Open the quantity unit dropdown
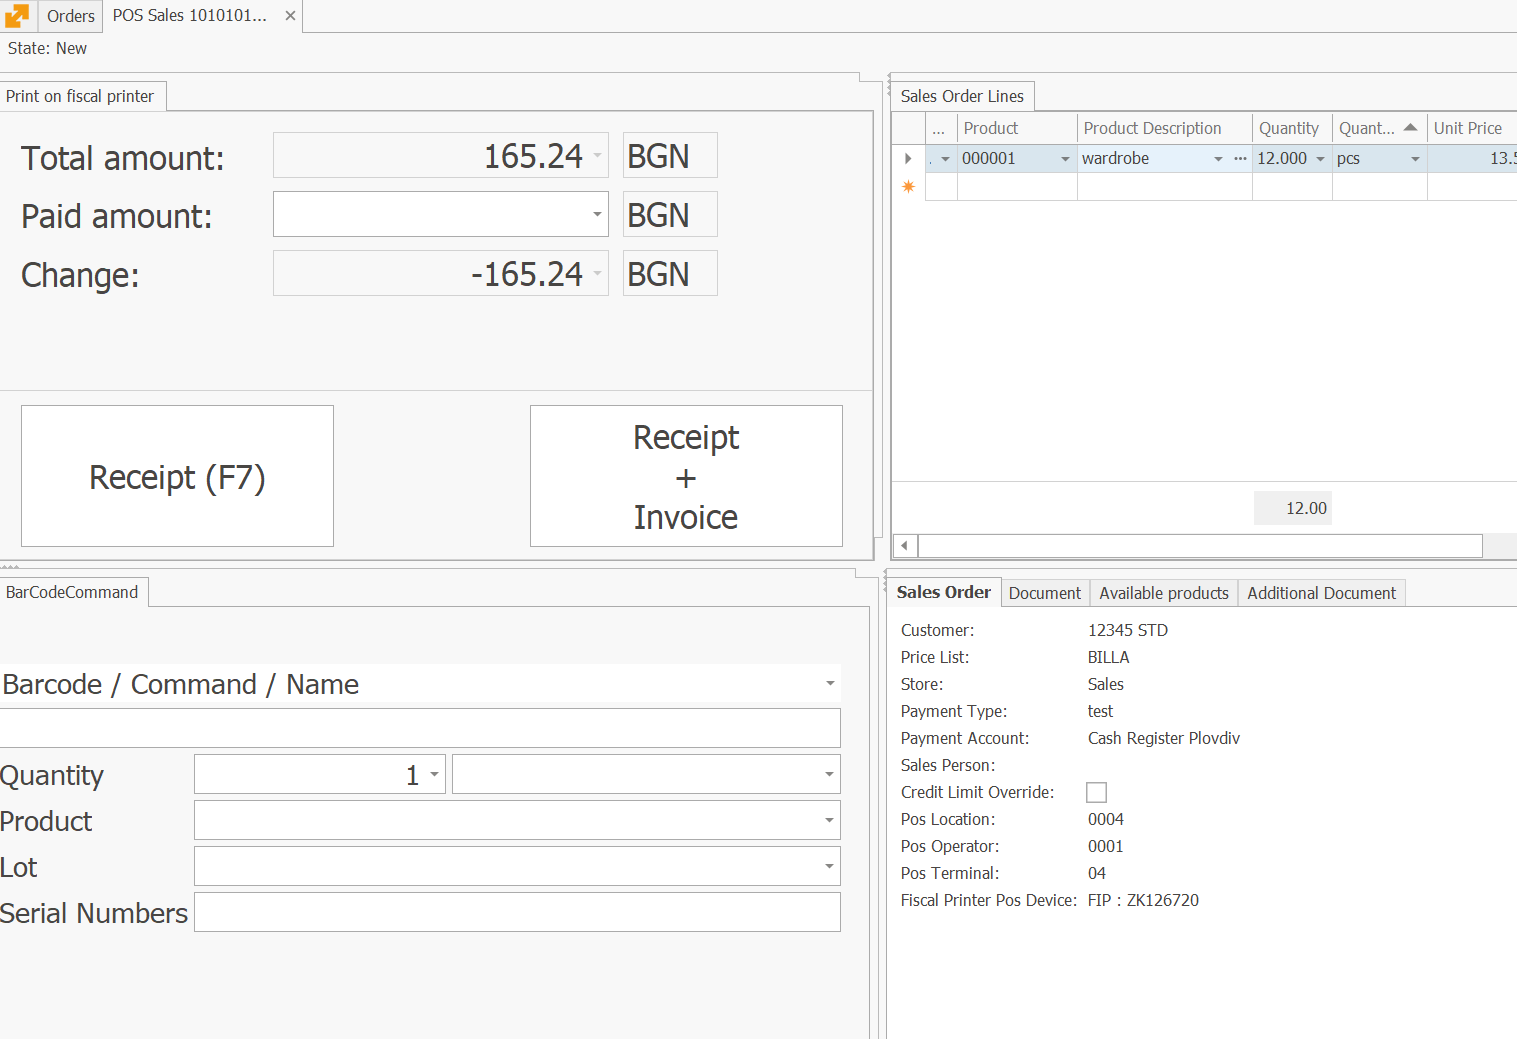The image size is (1517, 1039). (x=829, y=774)
